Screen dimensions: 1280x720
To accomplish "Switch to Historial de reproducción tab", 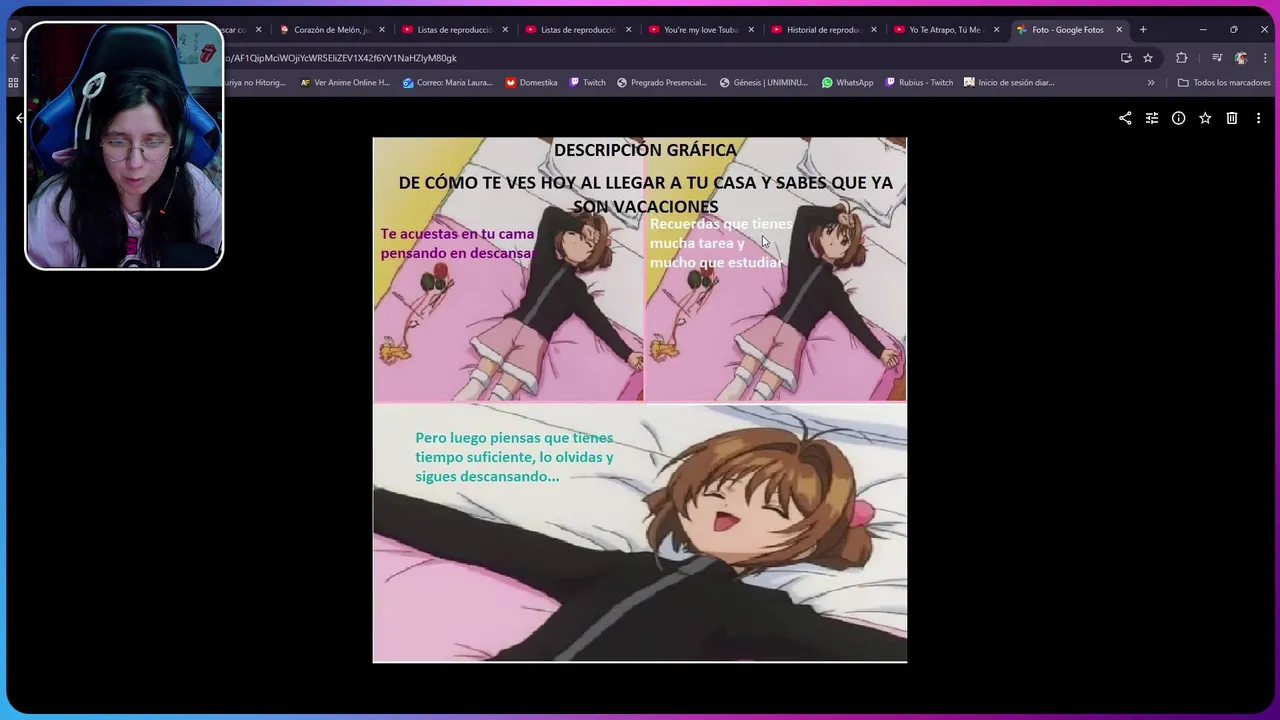I will coord(823,30).
